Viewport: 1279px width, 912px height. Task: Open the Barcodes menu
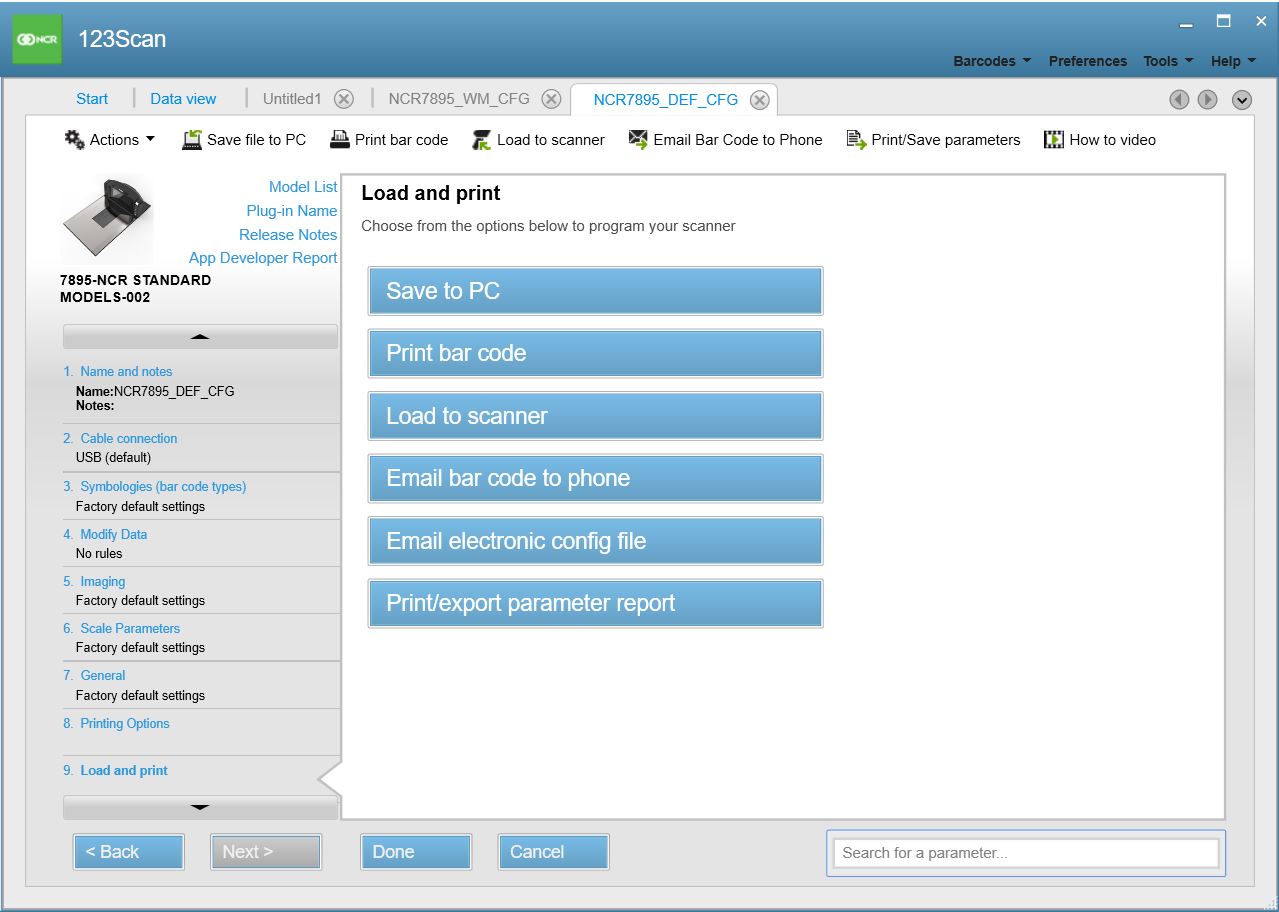tap(992, 61)
